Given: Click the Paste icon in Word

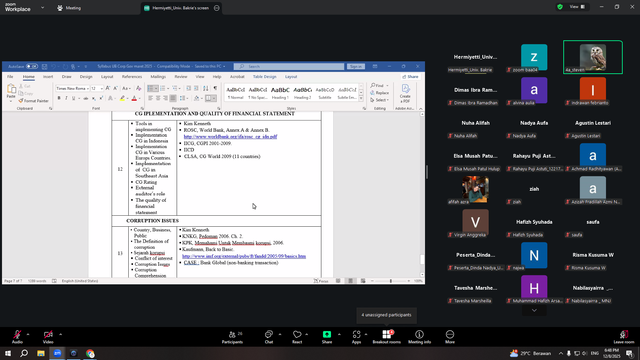Looking at the screenshot, I should pyautogui.click(x=11, y=89).
